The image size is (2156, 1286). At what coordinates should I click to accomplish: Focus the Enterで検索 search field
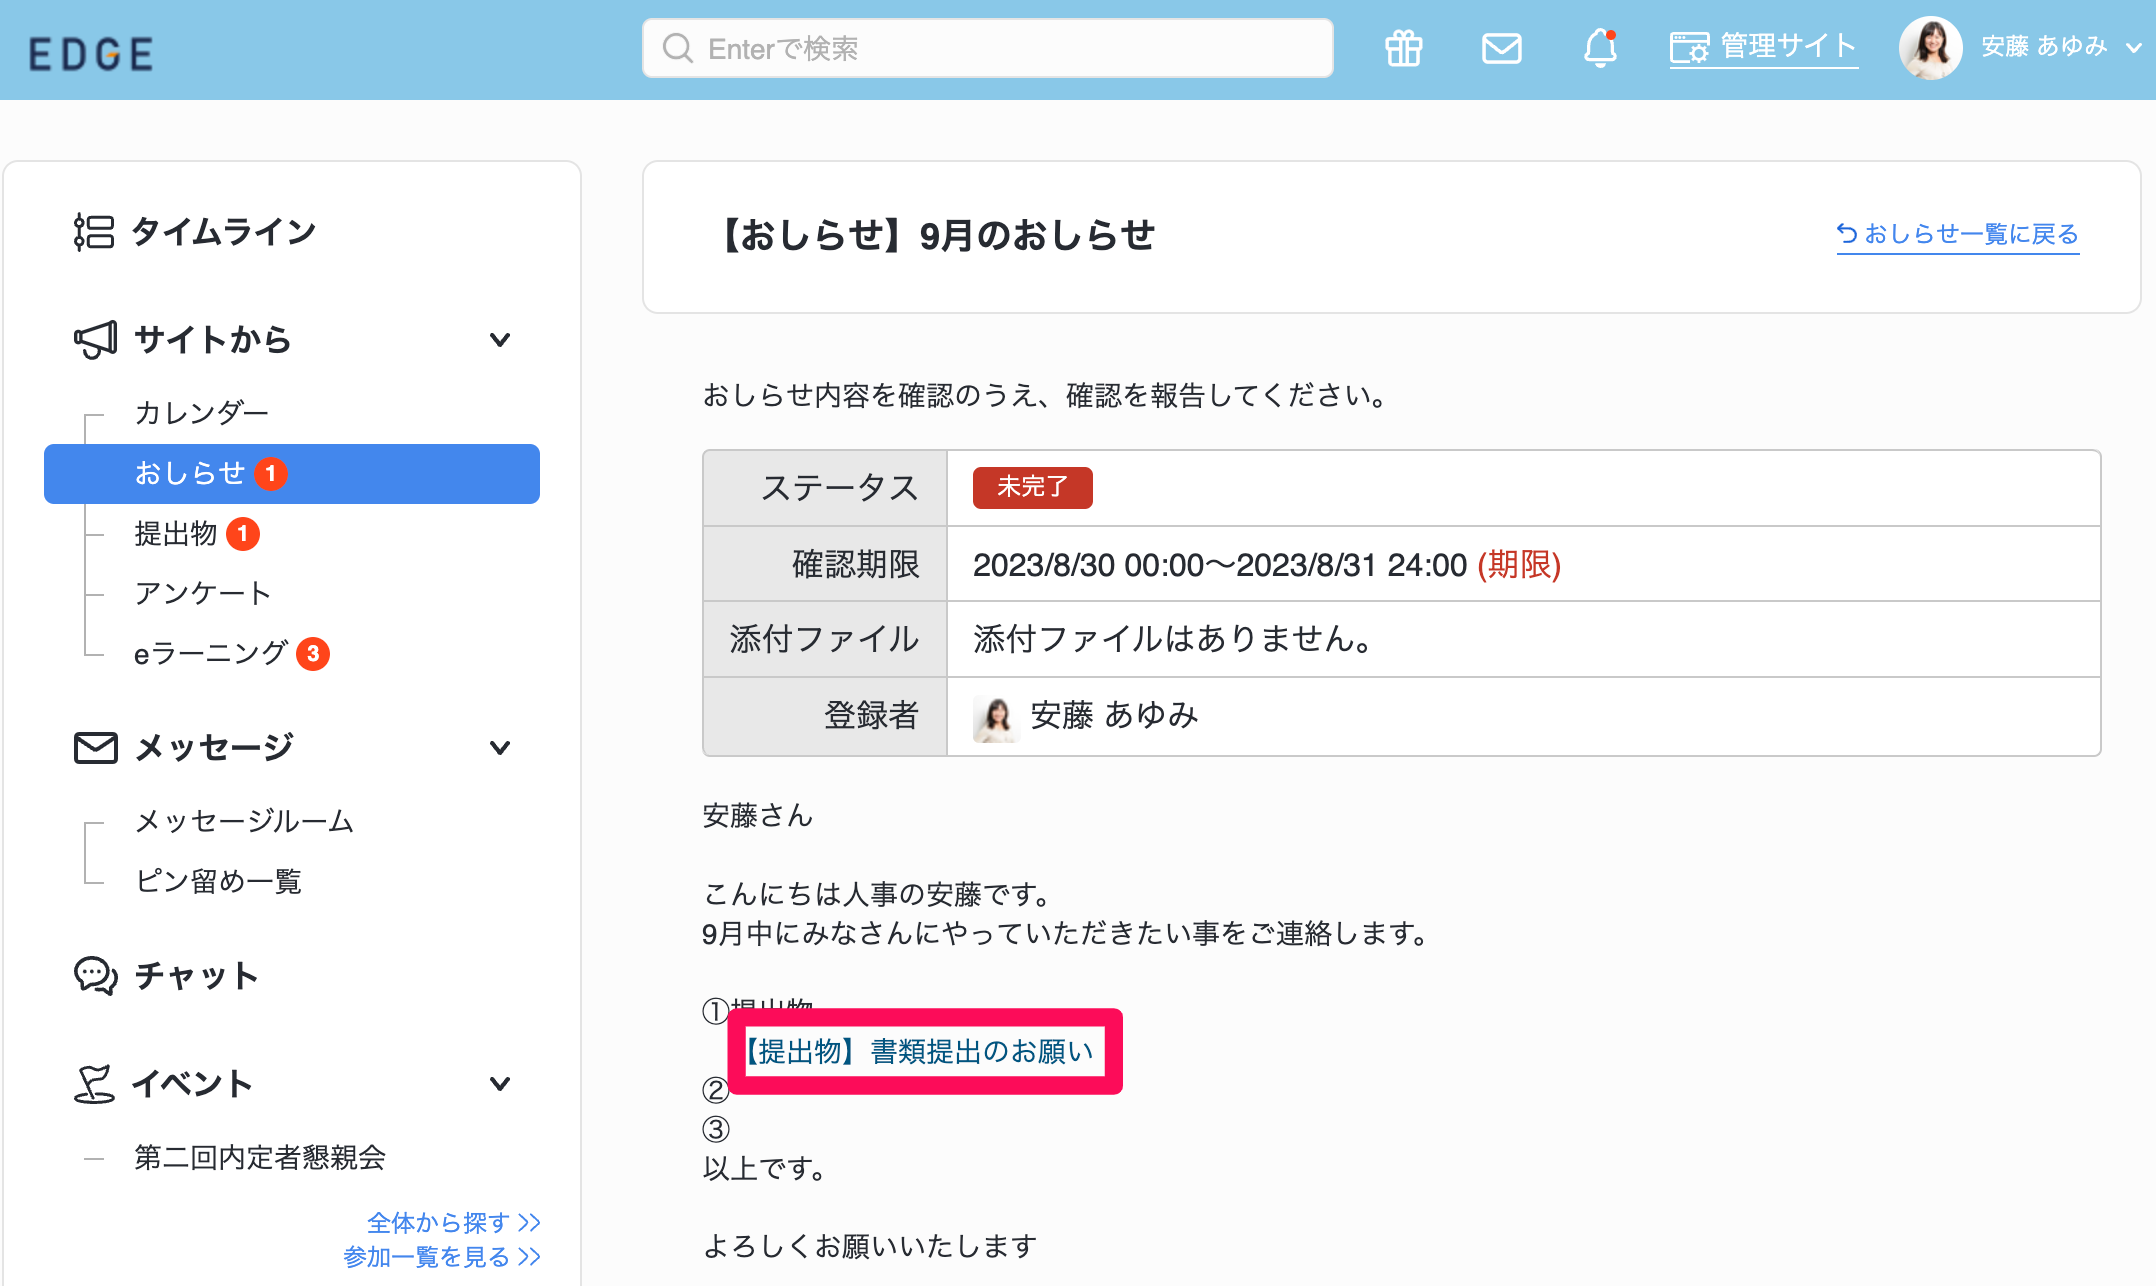(x=987, y=48)
